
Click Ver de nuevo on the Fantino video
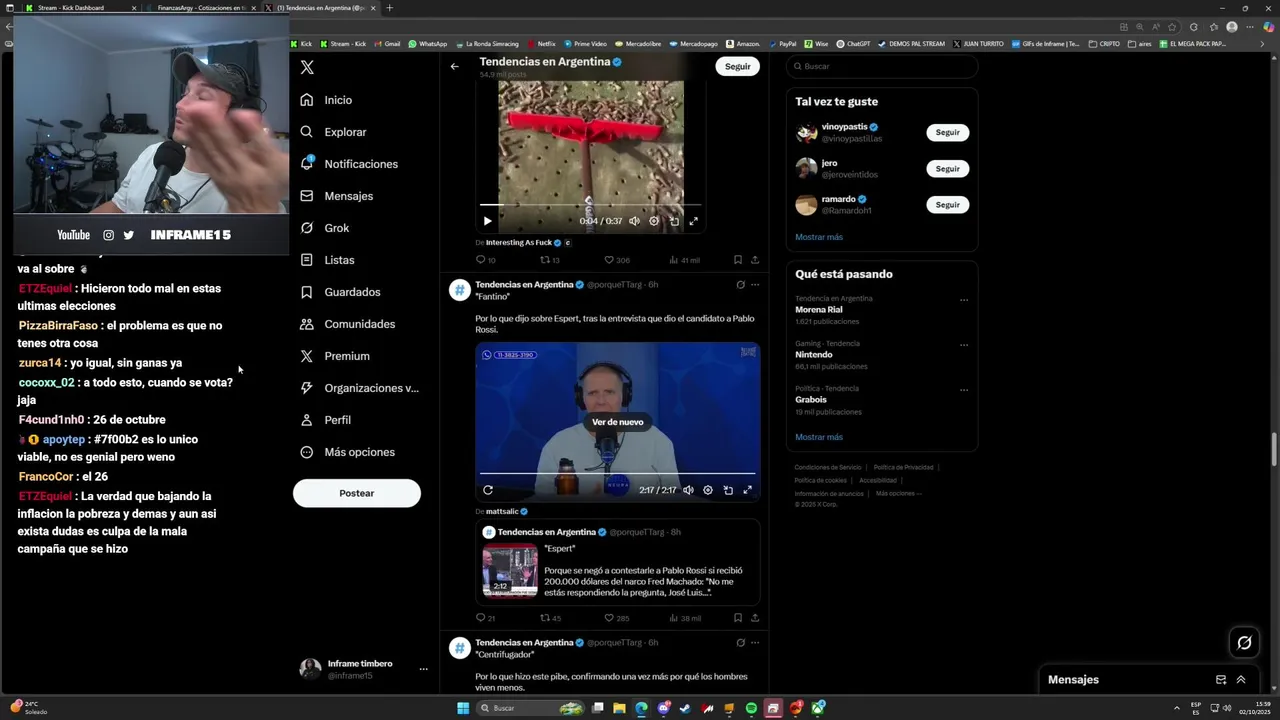[618, 422]
